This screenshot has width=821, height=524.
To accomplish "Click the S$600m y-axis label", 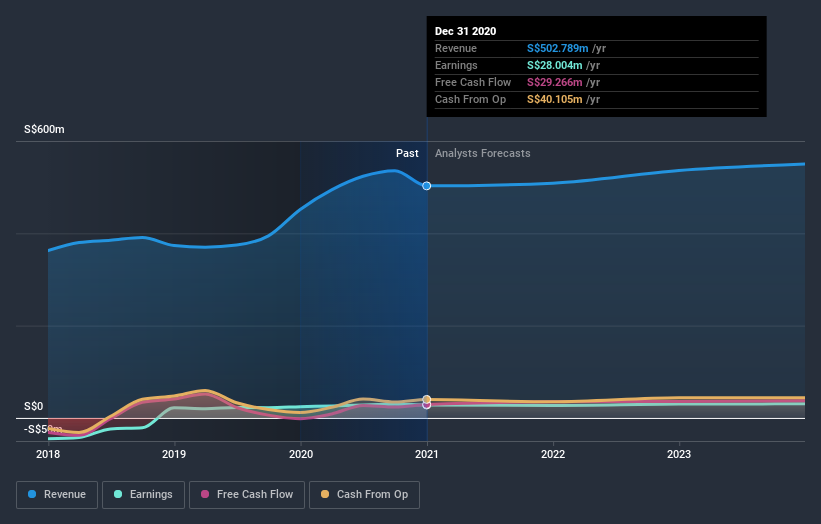I will click(x=44, y=129).
